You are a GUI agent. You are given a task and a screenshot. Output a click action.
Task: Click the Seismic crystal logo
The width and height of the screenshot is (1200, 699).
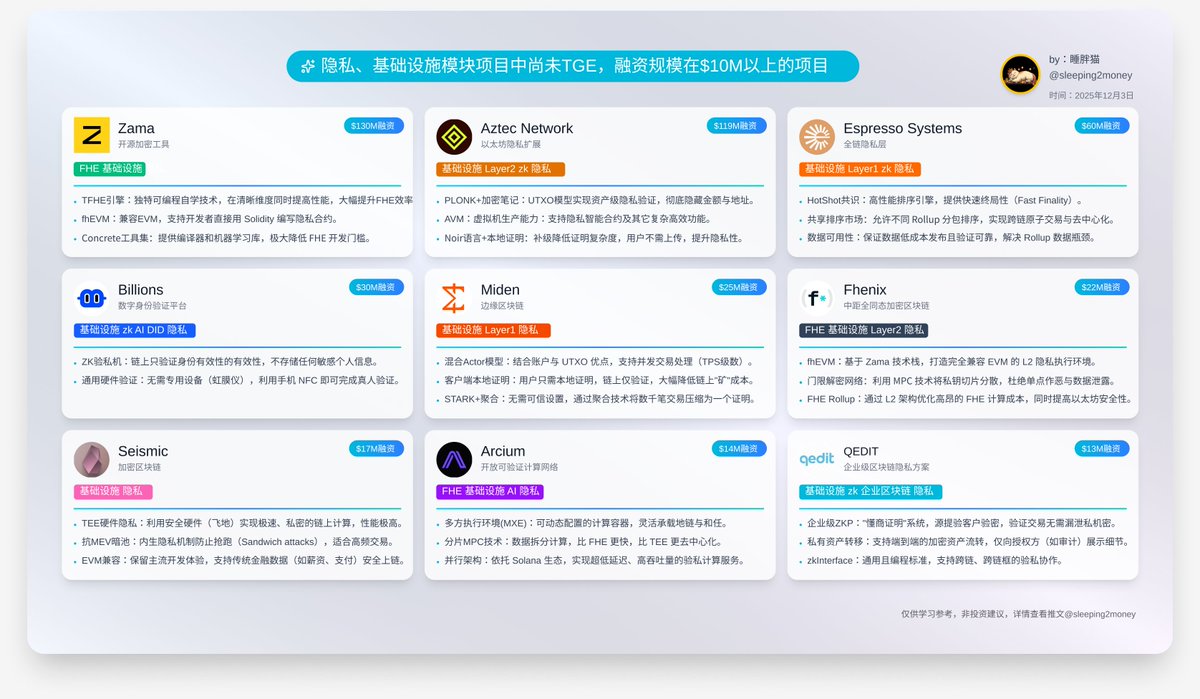[92, 459]
